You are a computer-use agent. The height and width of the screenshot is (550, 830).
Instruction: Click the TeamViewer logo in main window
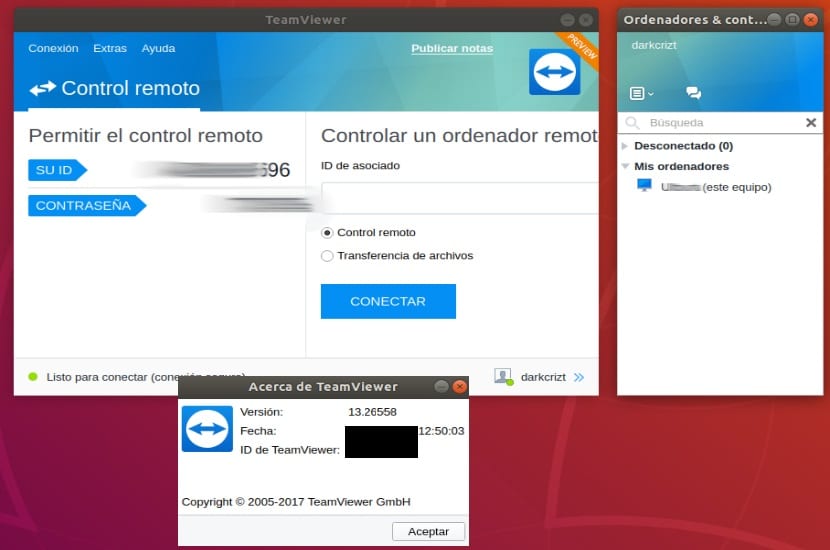554,72
